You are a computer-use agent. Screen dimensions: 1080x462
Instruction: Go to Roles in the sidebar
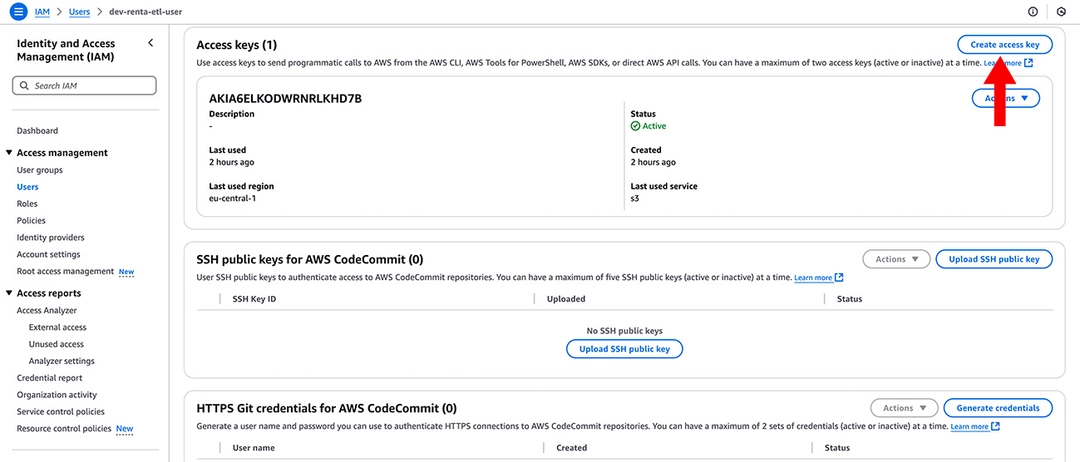pos(27,204)
